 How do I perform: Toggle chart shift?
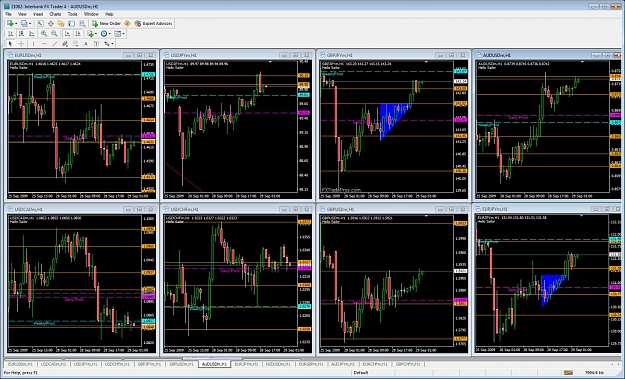click(78, 34)
